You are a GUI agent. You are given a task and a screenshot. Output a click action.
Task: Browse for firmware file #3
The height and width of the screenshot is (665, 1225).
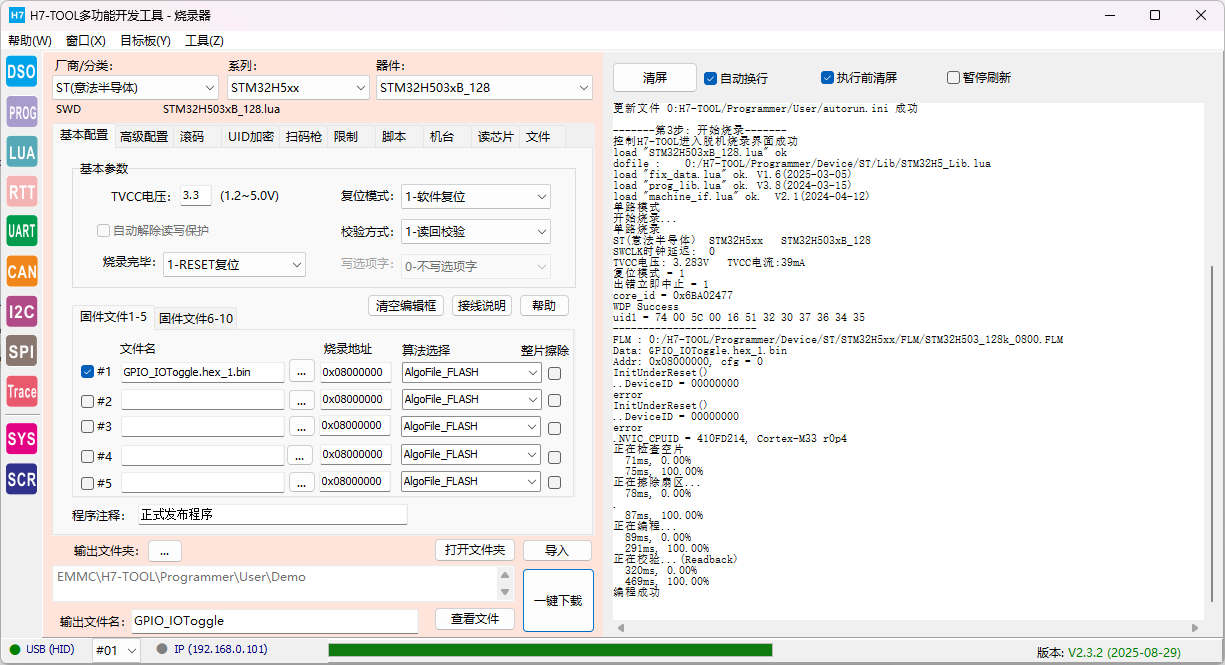tap(301, 426)
